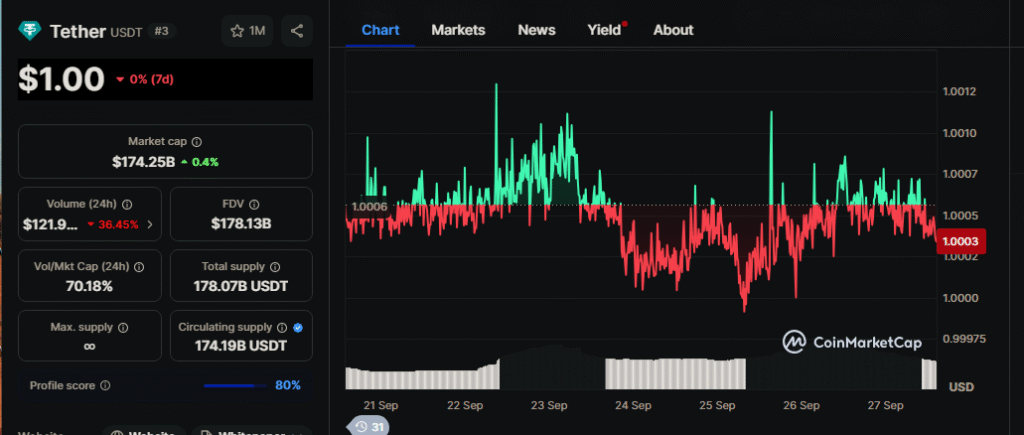
Task: Expand Volume (24h) details chevron
Action: pos(150,224)
